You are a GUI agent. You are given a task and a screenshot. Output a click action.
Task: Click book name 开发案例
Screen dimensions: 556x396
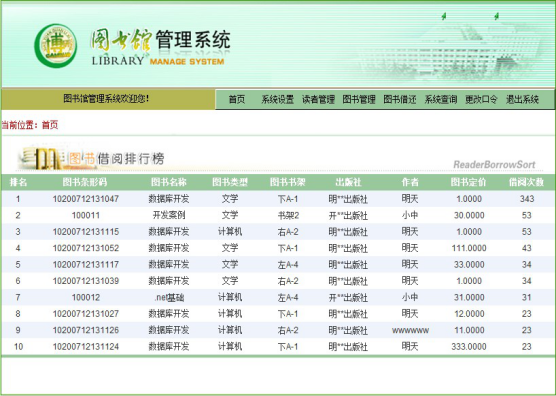[x=169, y=215]
